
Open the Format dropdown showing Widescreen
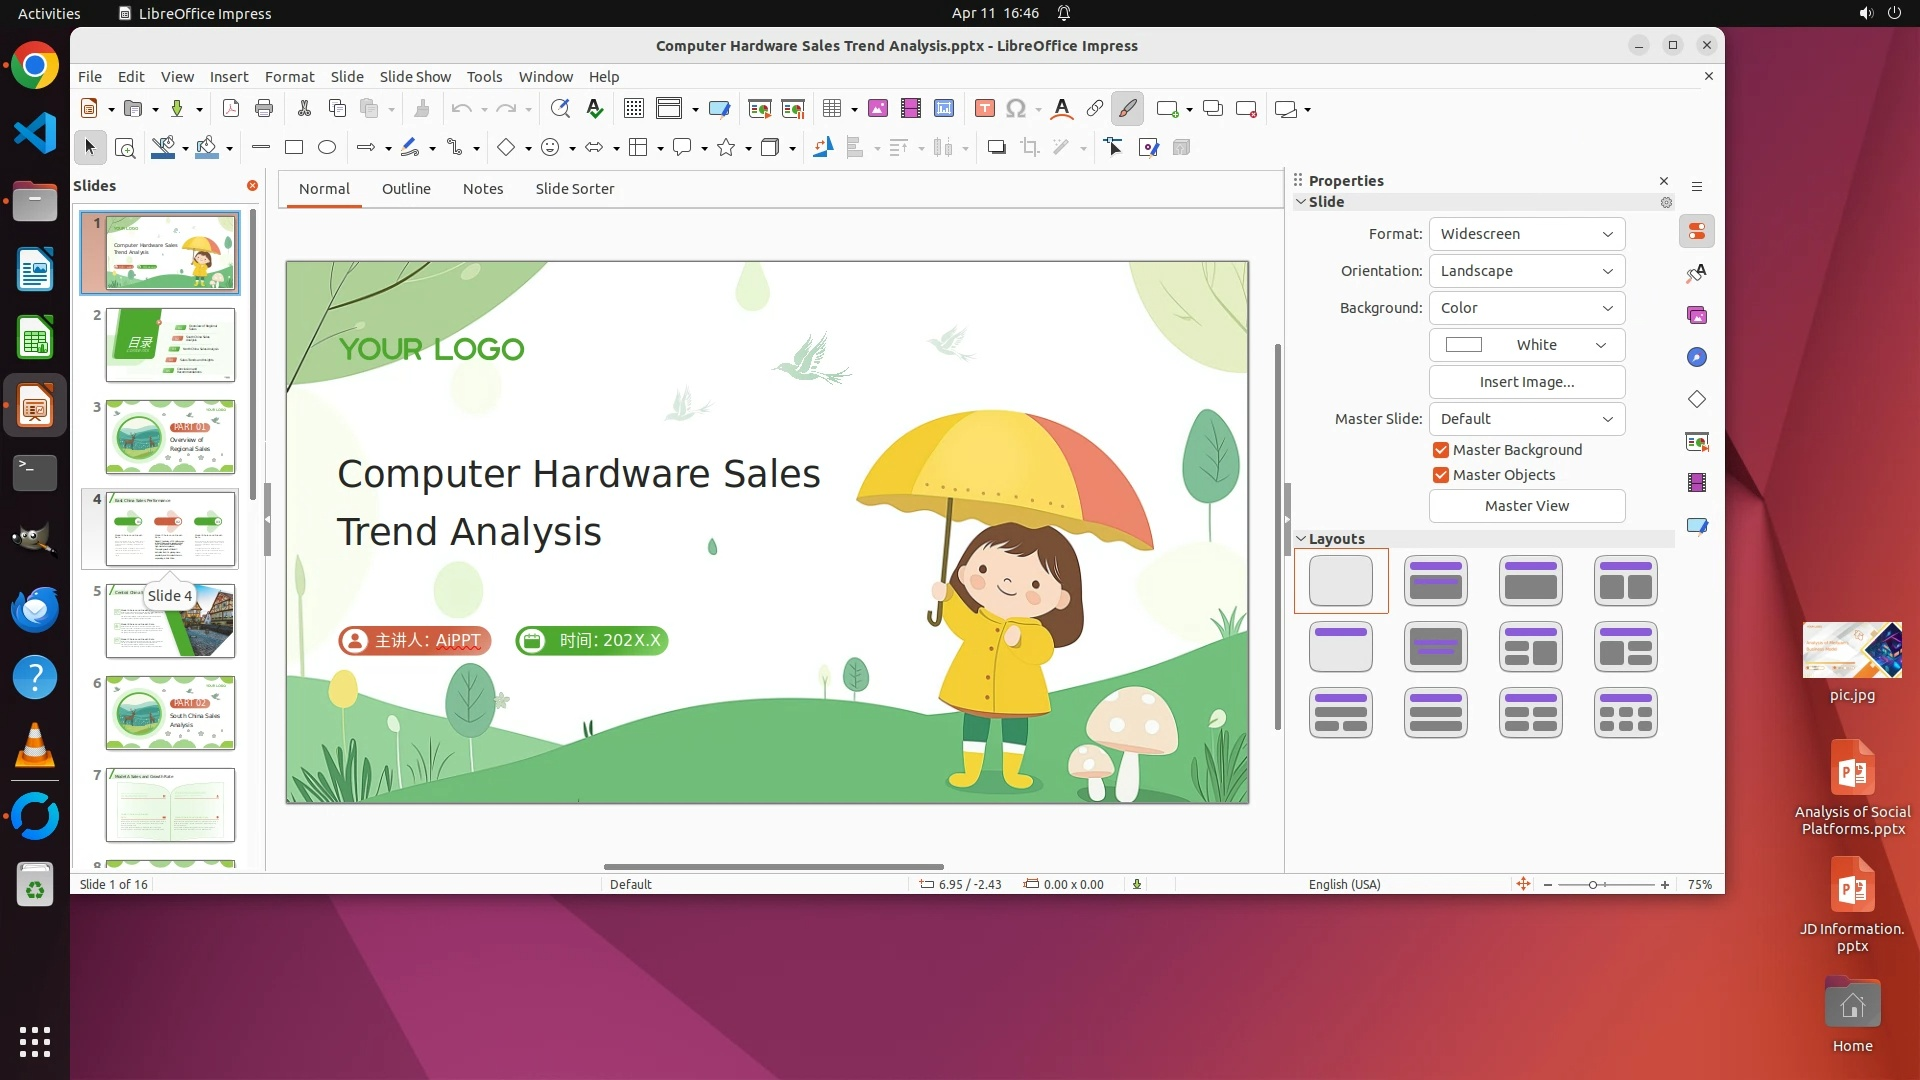pyautogui.click(x=1526, y=234)
